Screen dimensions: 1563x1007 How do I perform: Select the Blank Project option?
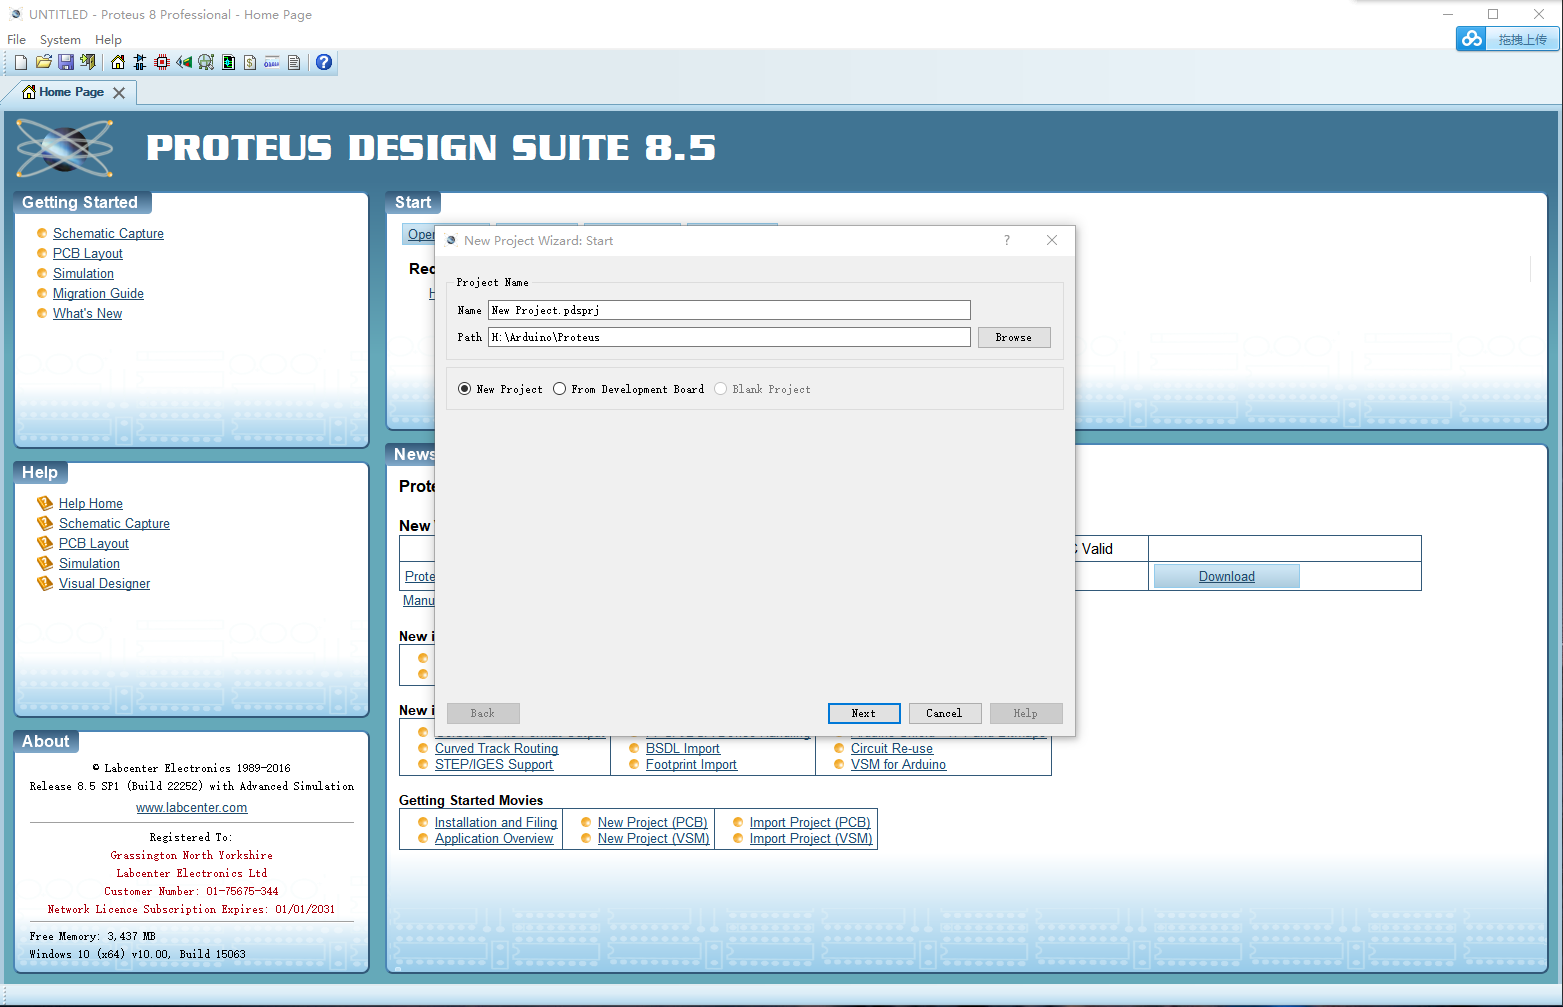point(721,389)
